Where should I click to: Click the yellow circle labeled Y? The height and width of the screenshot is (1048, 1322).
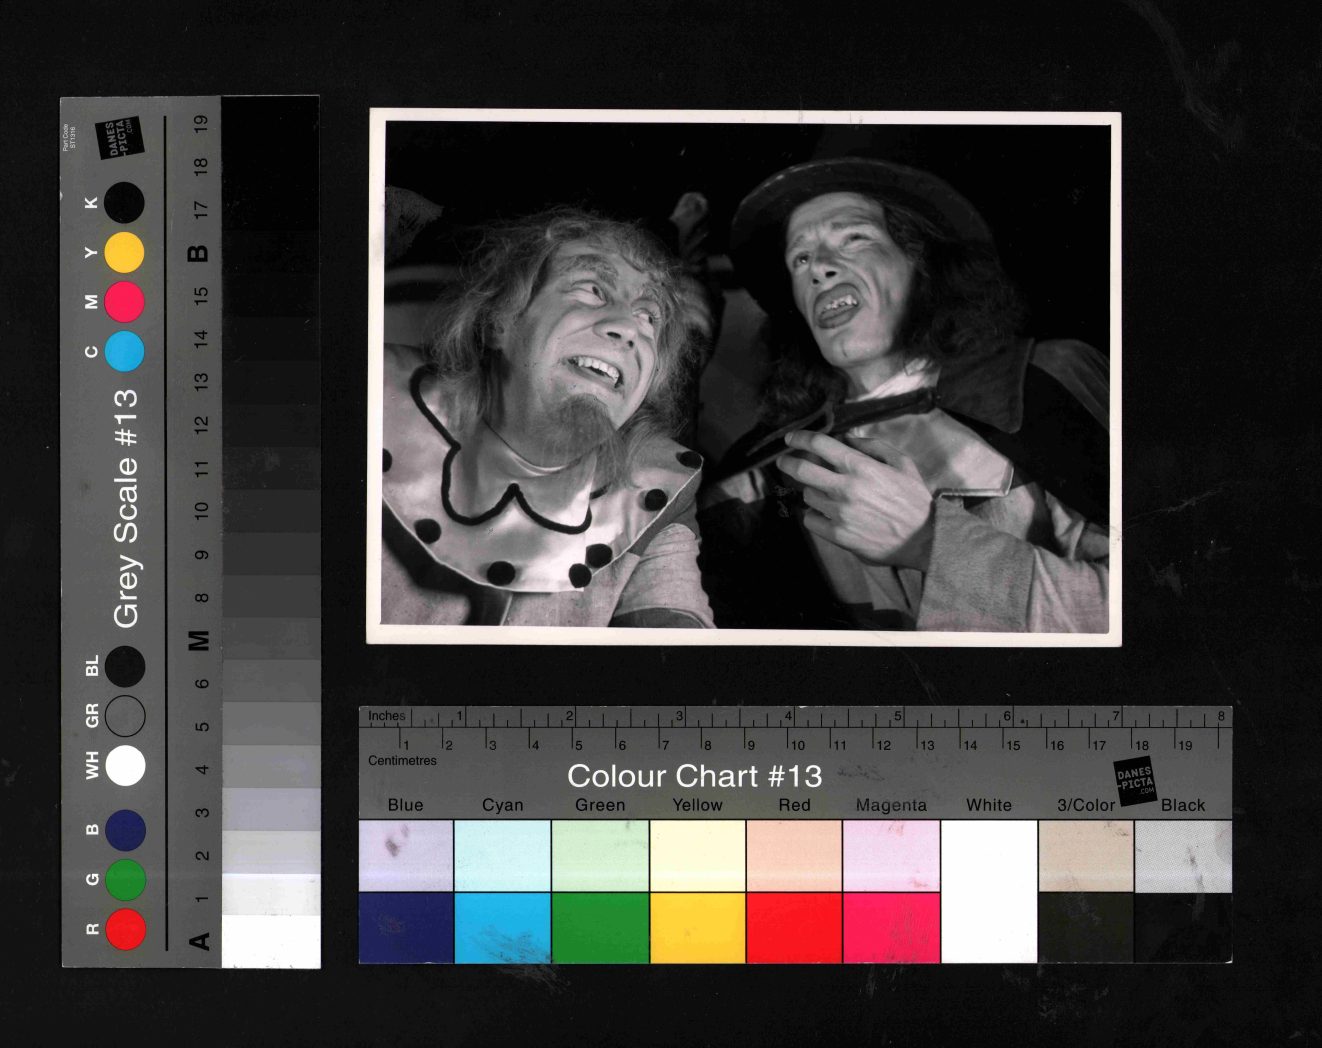click(x=125, y=252)
